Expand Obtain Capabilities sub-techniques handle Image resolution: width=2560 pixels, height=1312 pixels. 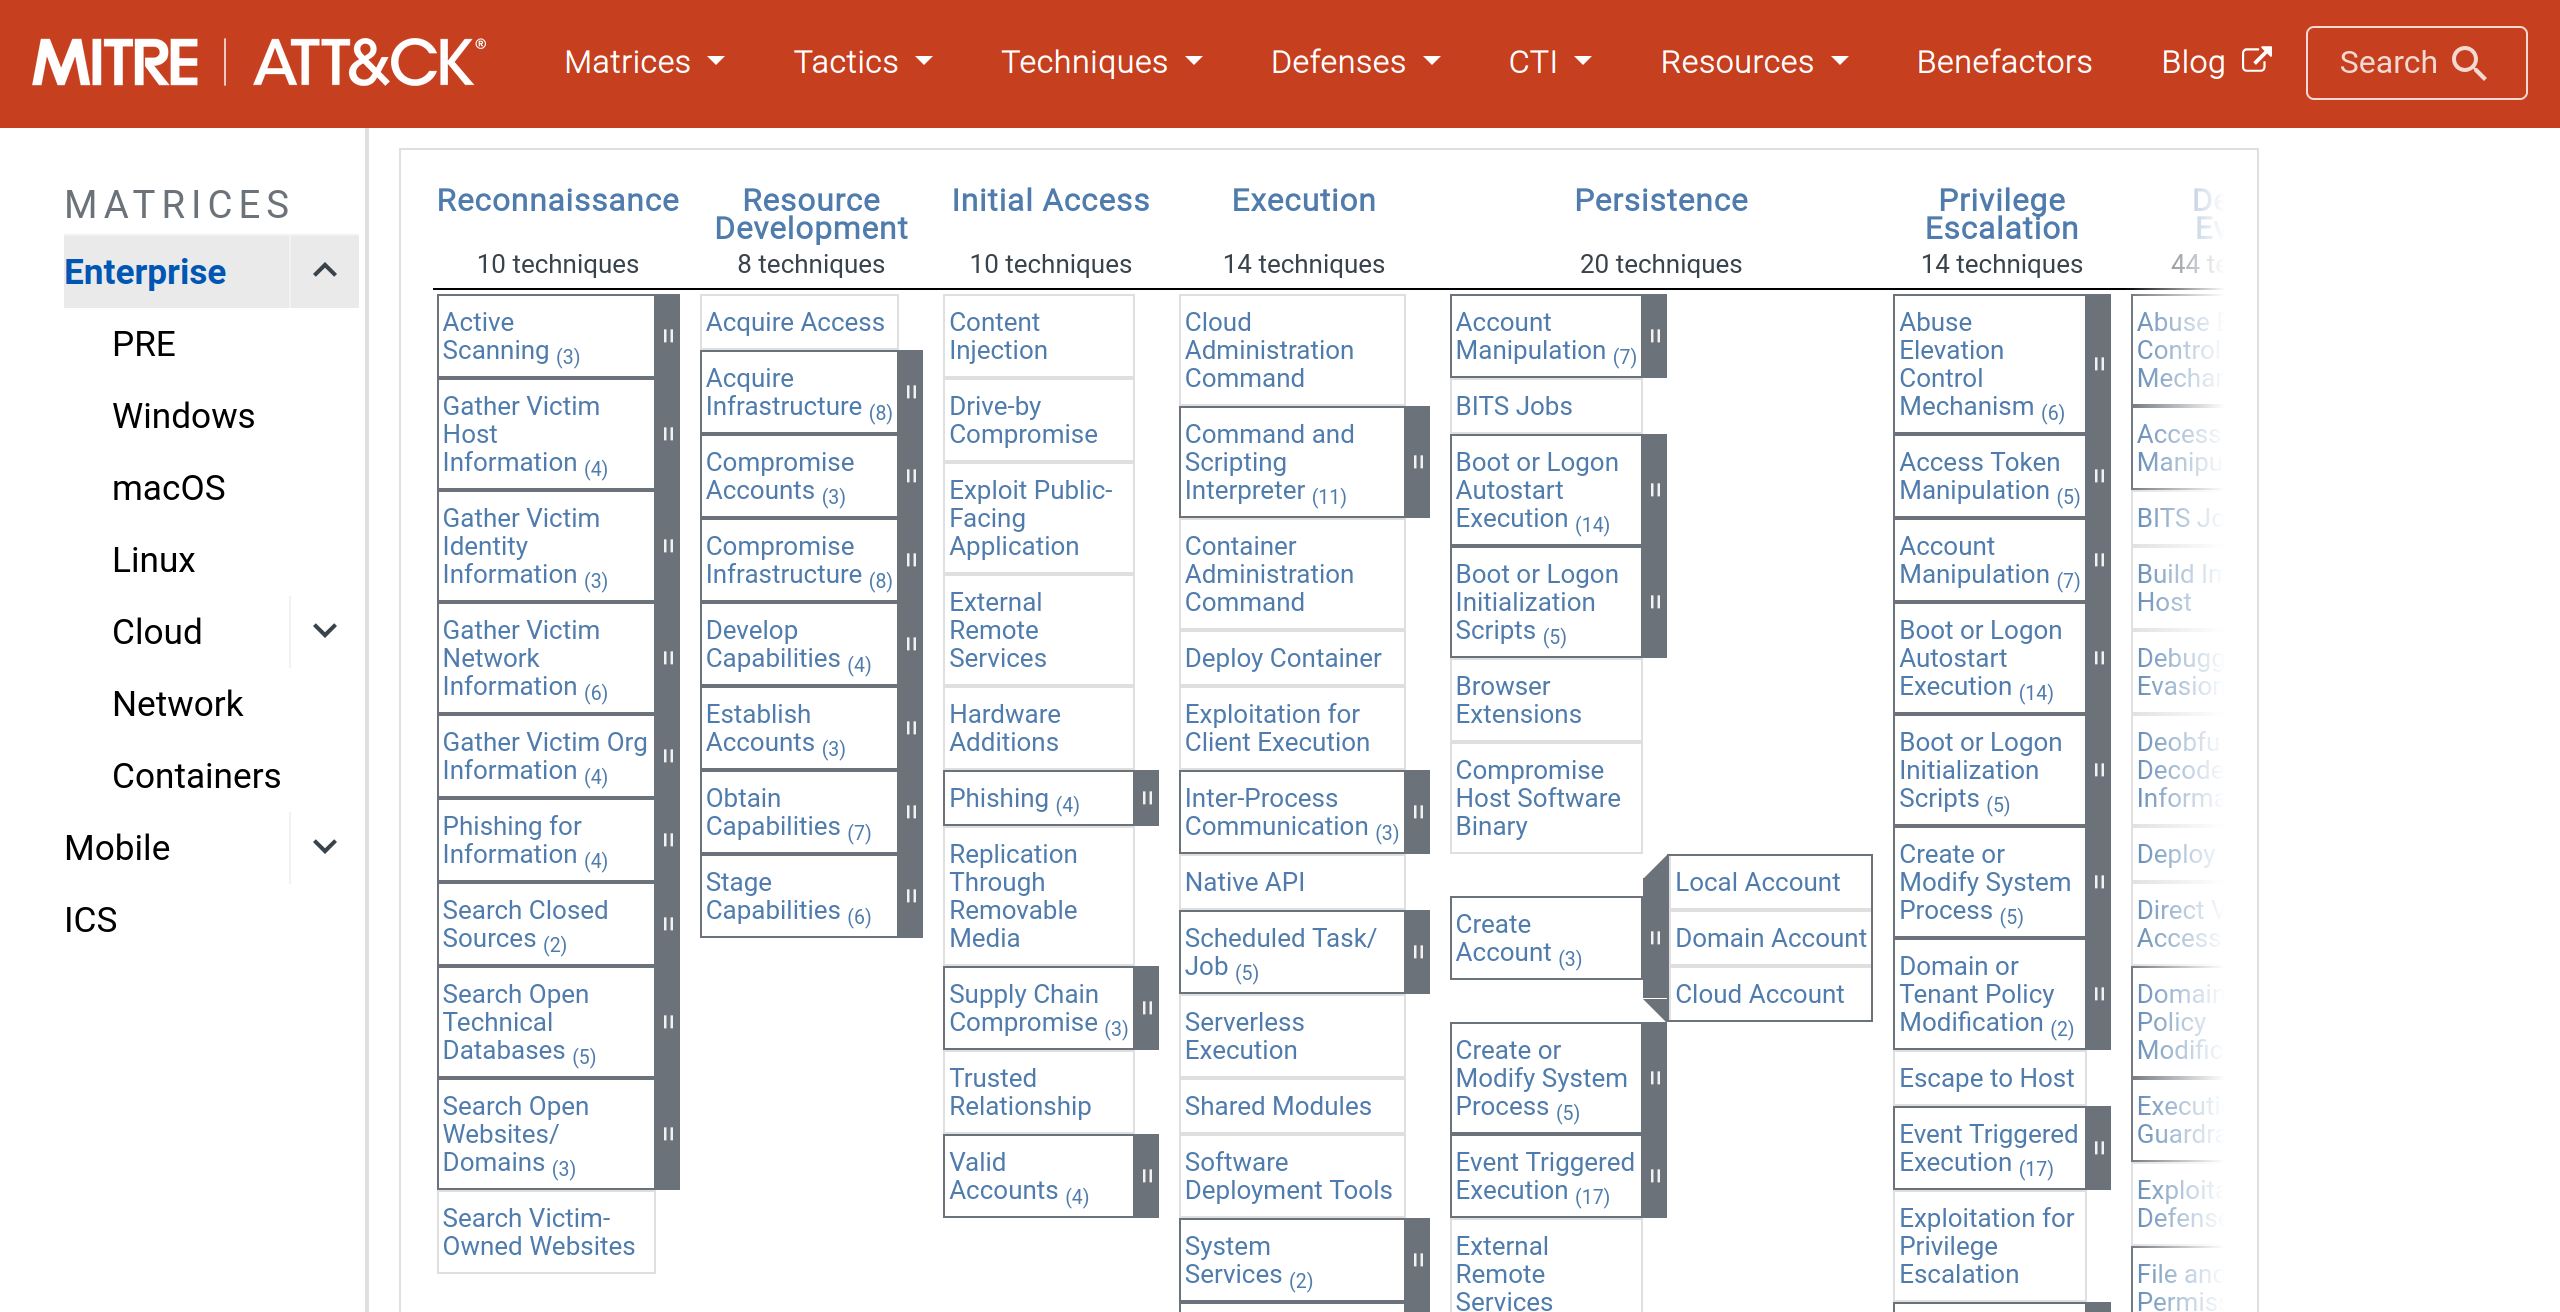(911, 812)
